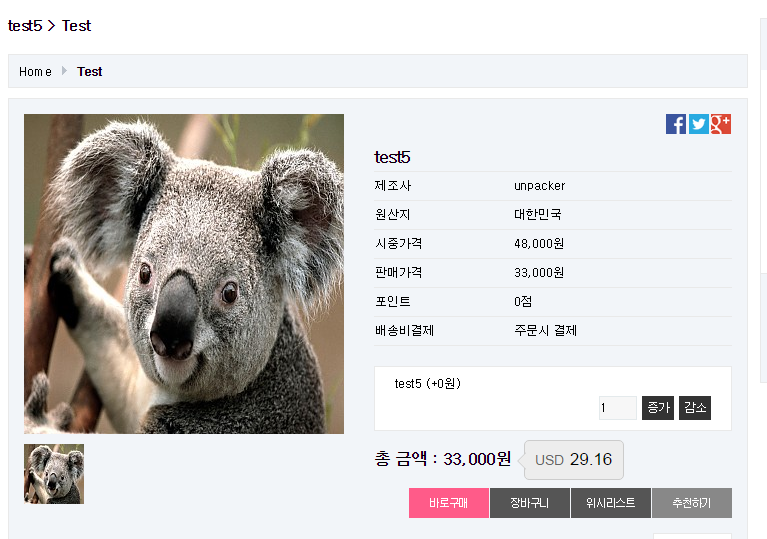The width and height of the screenshot is (767, 539).
Task: Click the manufacturer value unpacker
Action: (539, 186)
